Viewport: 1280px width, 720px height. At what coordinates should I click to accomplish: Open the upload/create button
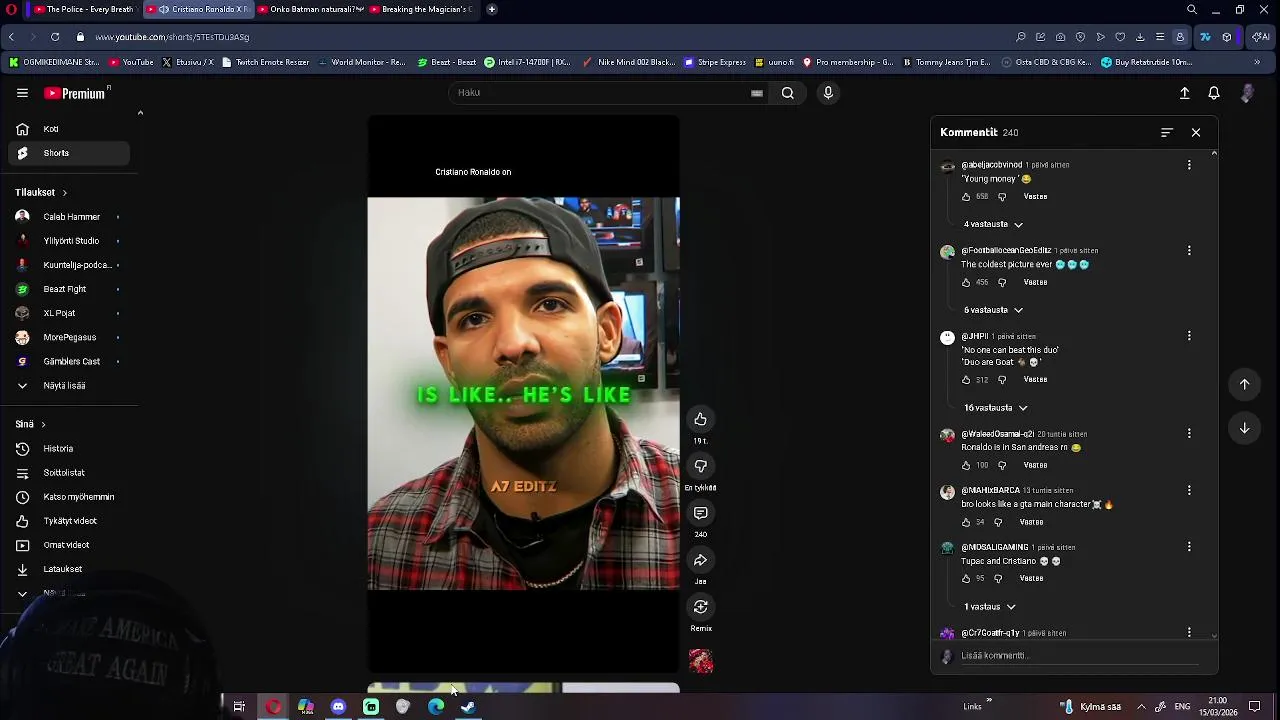(1184, 93)
